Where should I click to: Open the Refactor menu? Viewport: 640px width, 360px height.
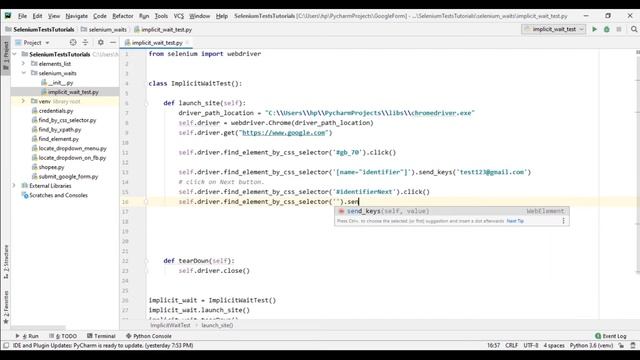click(x=123, y=16)
